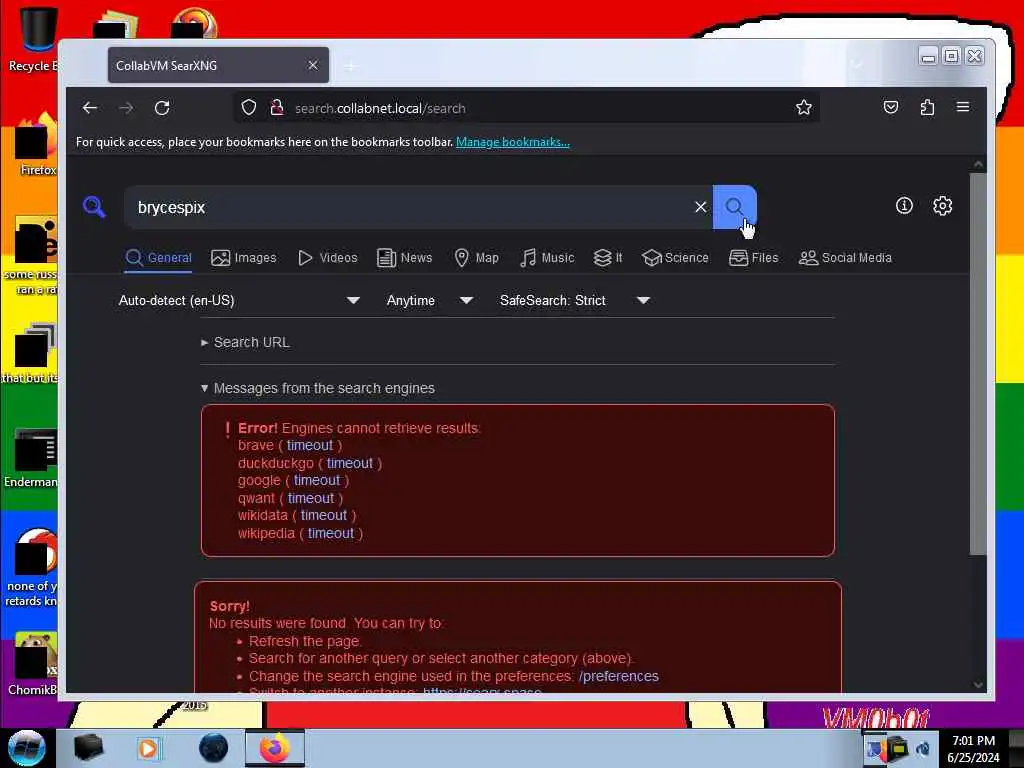Image resolution: width=1024 pixels, height=768 pixels.
Task: Open a new tab with plus button
Action: [x=351, y=66]
